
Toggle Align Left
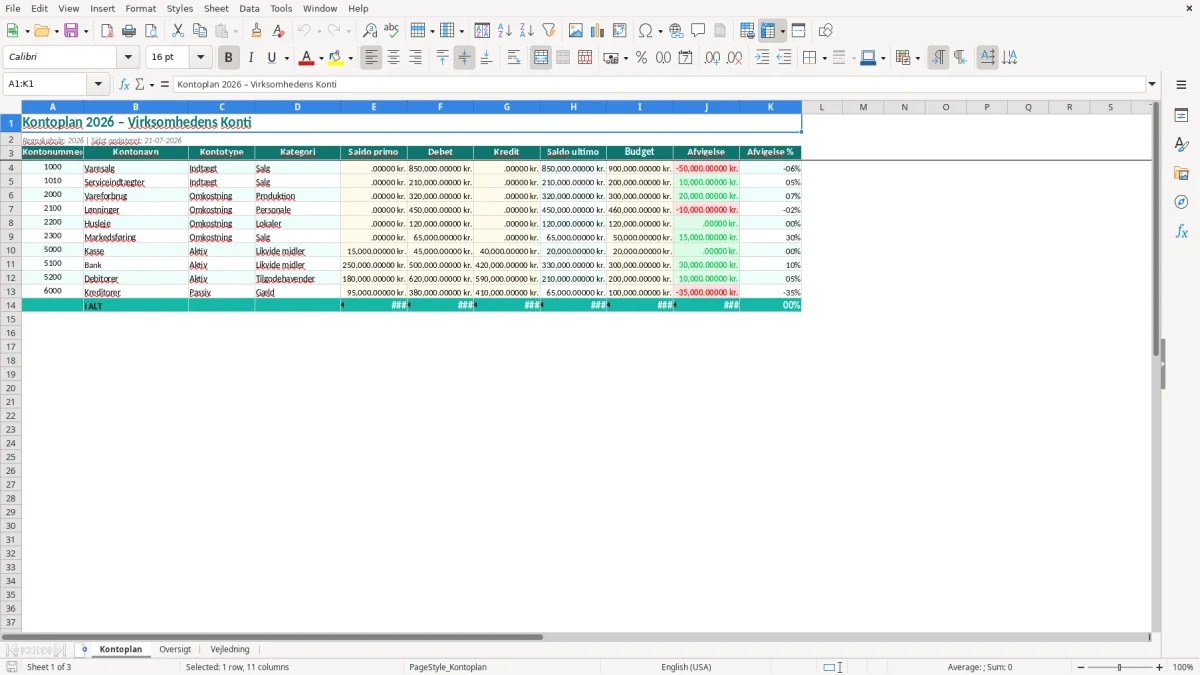coord(371,58)
